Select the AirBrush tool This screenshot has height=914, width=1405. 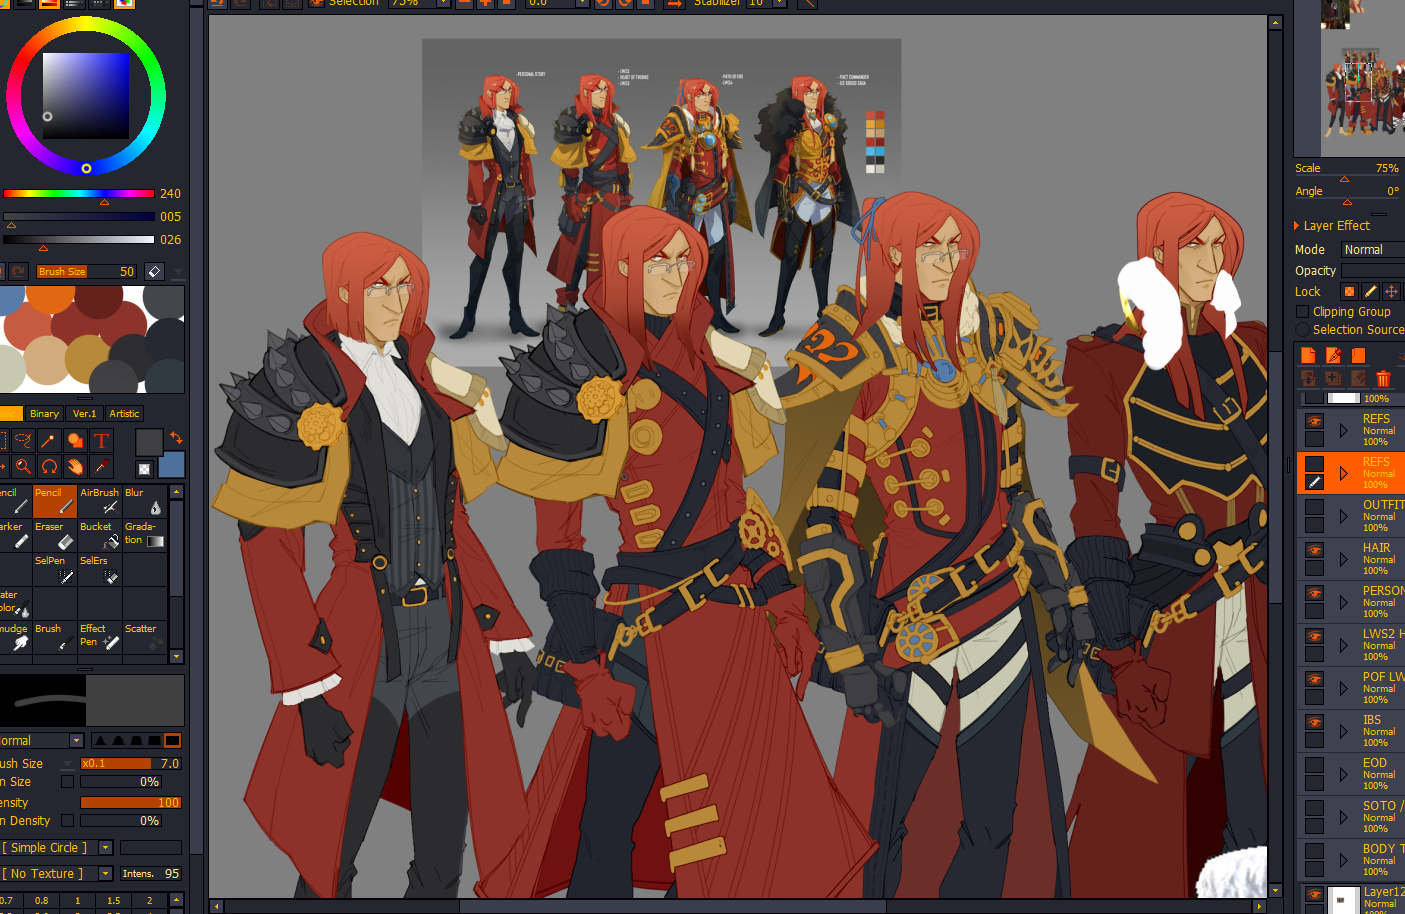100,501
